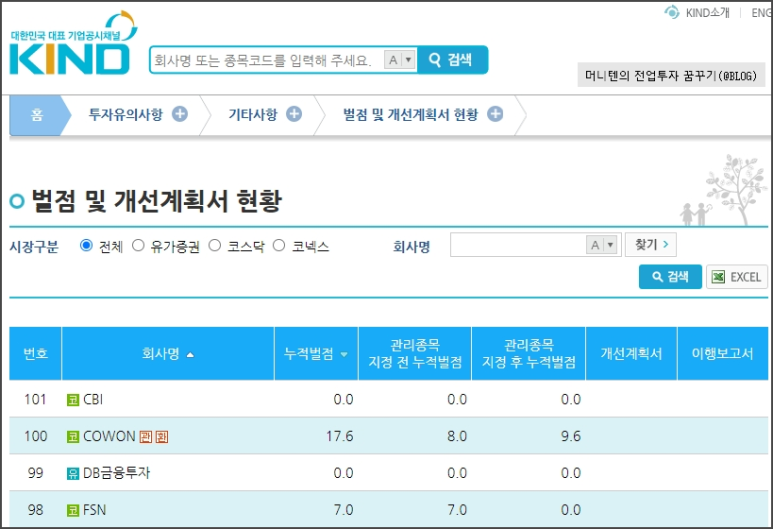Viewport: 773px width, 529px height.
Task: Sort descending via arrow in 누적벌점 header
Action: pyautogui.click(x=344, y=354)
